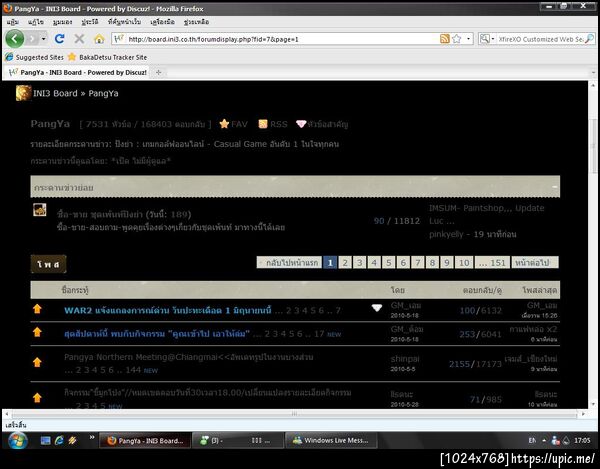Open IMSUM- Paintshop last post link

(x=486, y=214)
